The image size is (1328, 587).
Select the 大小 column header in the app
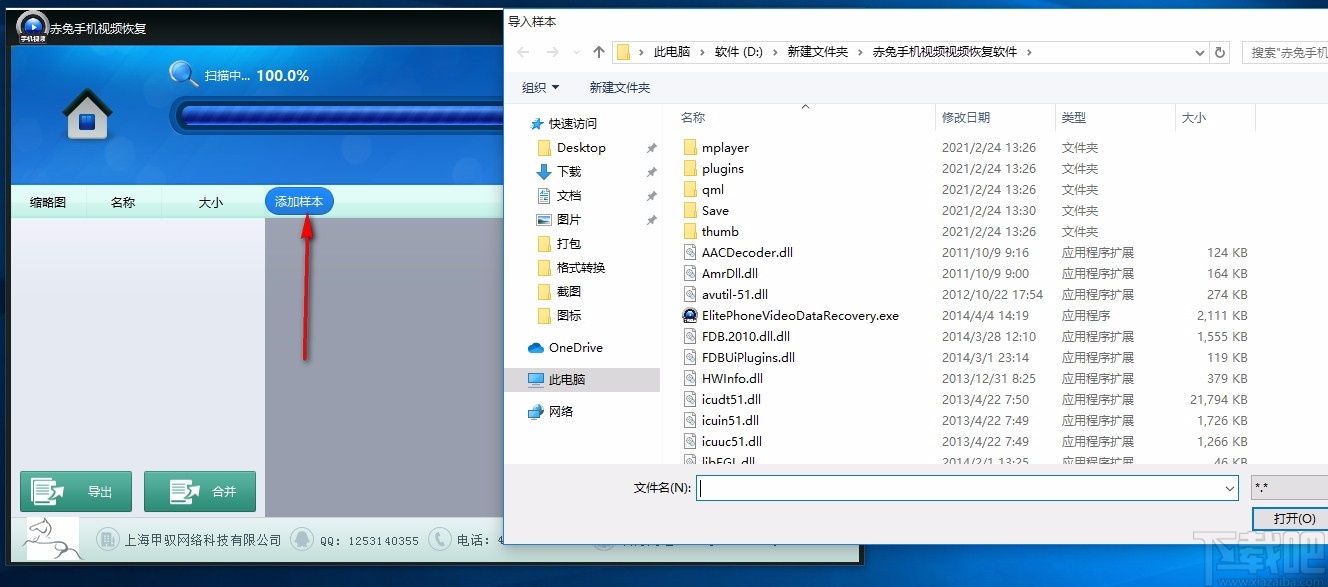[x=211, y=202]
